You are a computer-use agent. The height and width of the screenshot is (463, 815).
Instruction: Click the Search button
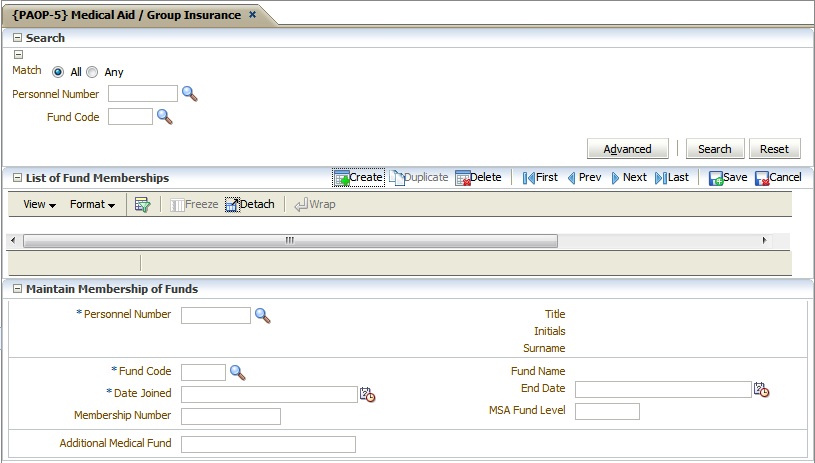(x=715, y=149)
